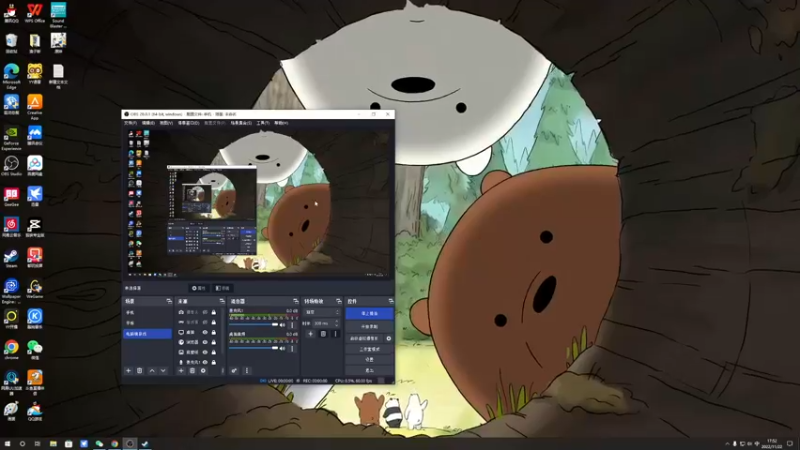Open the 文件(F) menu
The image size is (800, 450).
point(131,123)
